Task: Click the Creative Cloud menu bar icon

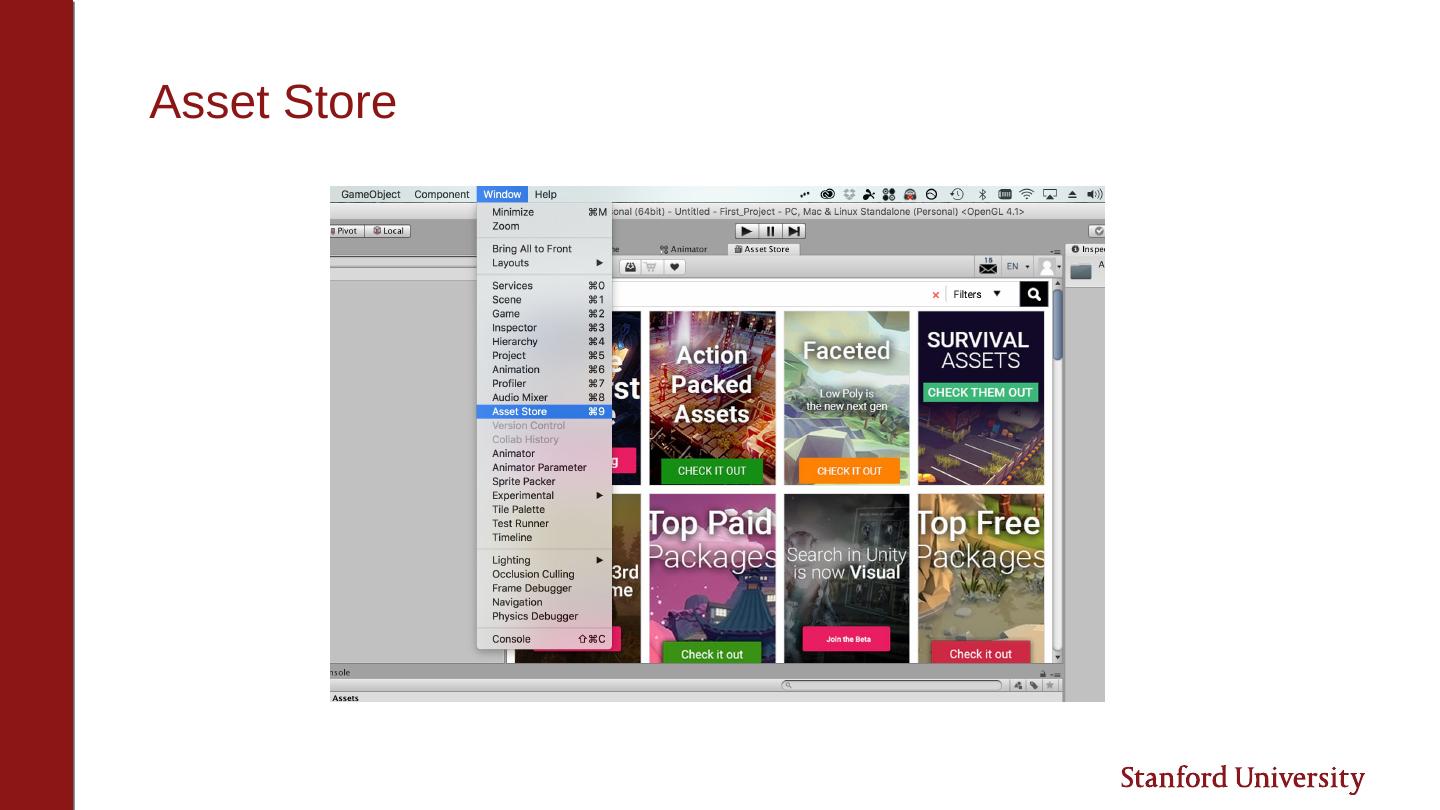Action: 828,195
